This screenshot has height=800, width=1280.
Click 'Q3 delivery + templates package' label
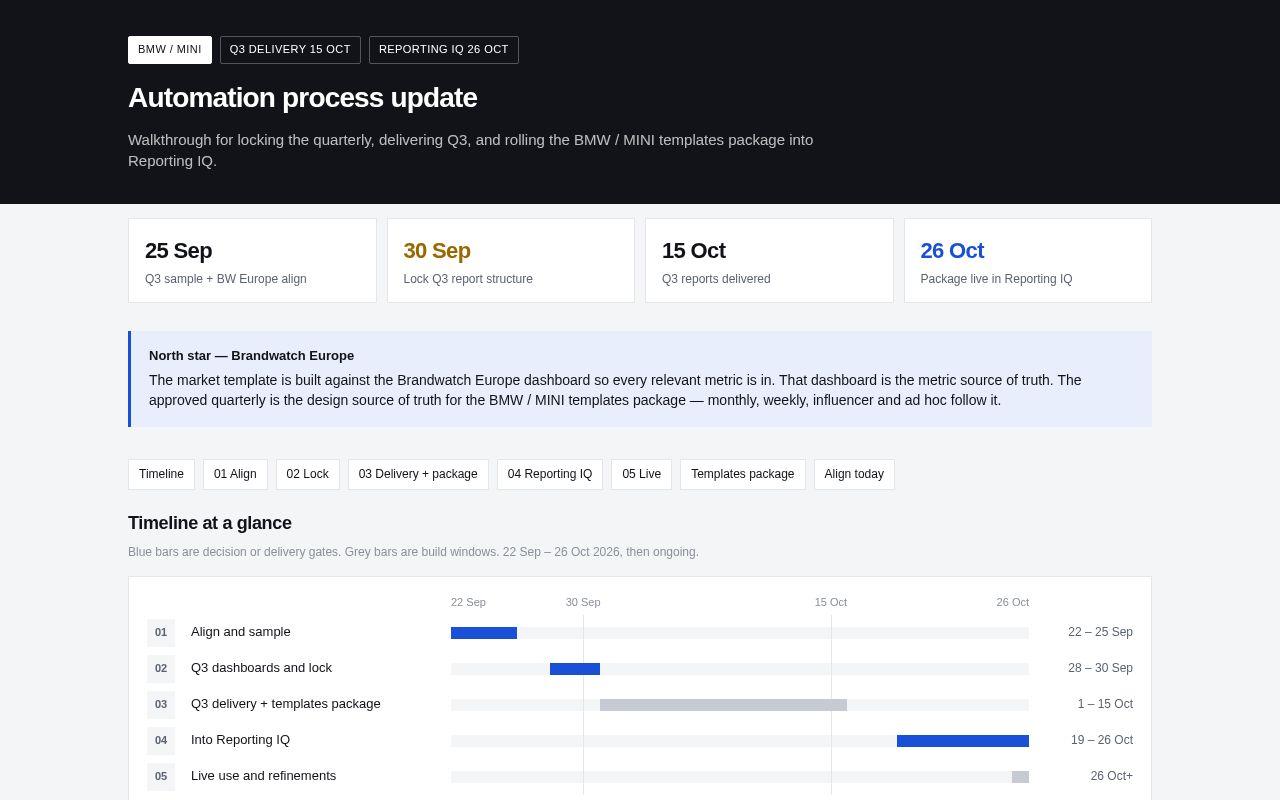tap(286, 704)
